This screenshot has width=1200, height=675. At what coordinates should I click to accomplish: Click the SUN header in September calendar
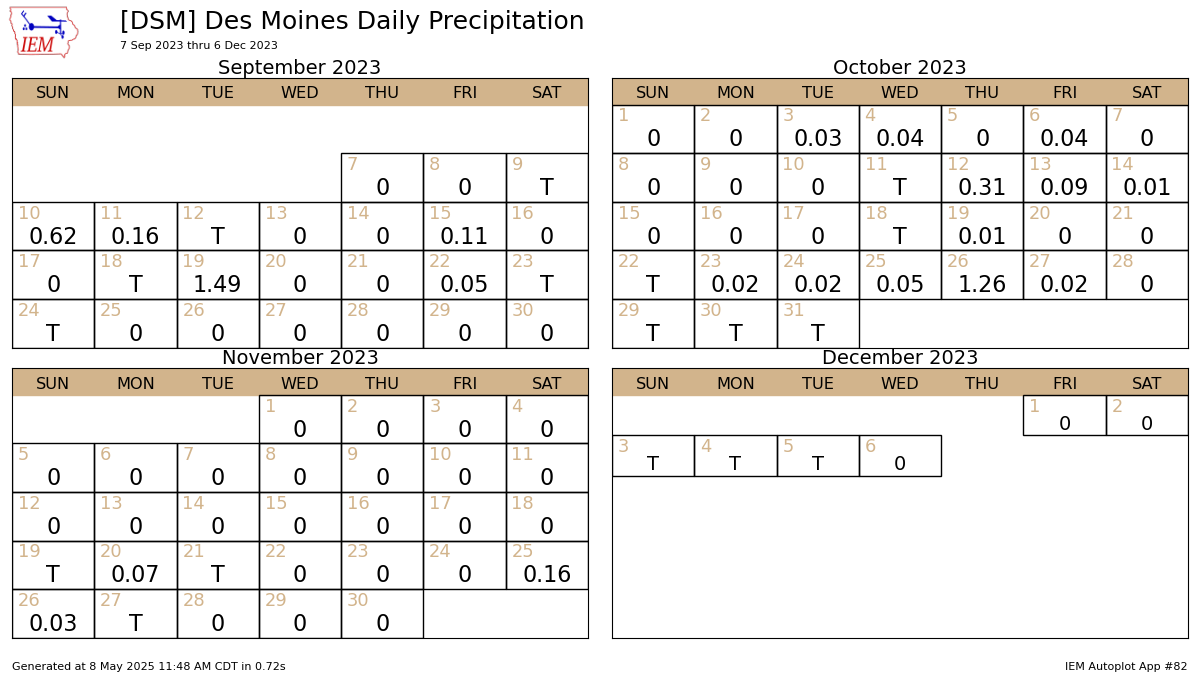pos(53,93)
